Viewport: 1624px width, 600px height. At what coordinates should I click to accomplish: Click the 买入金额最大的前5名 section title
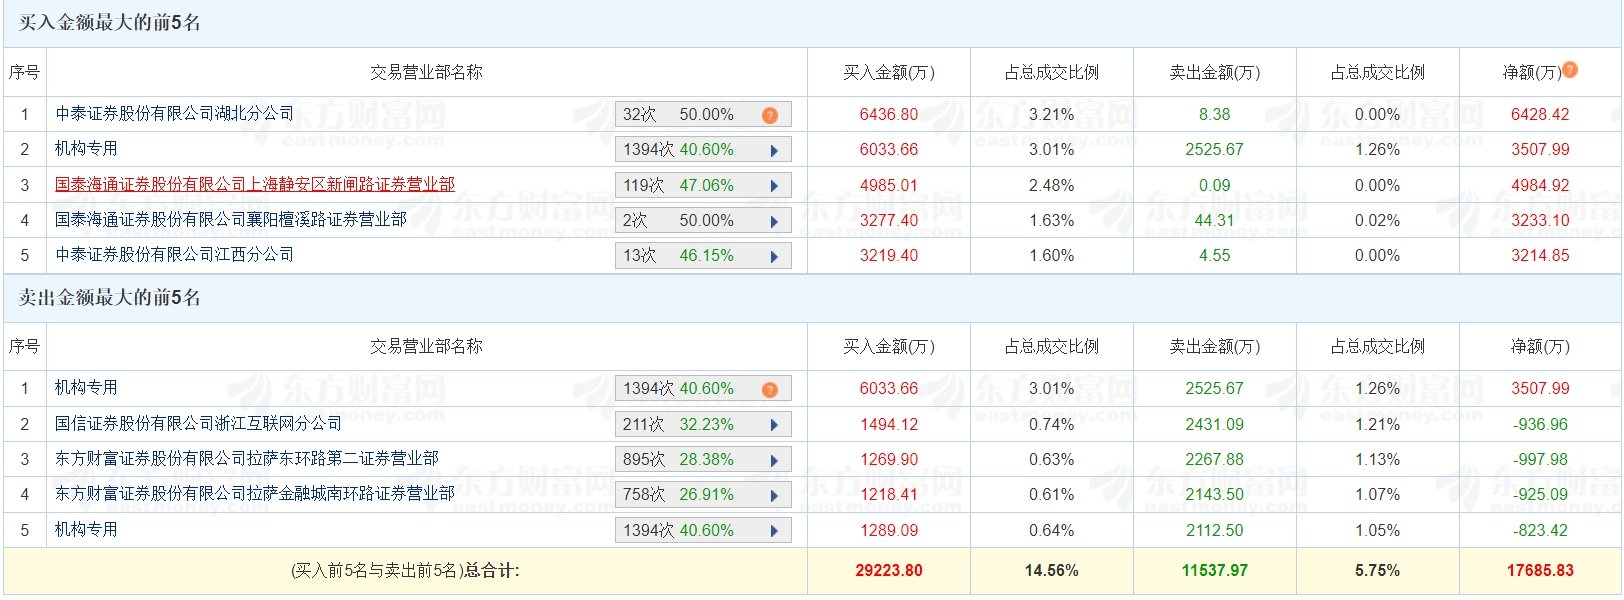[110, 22]
